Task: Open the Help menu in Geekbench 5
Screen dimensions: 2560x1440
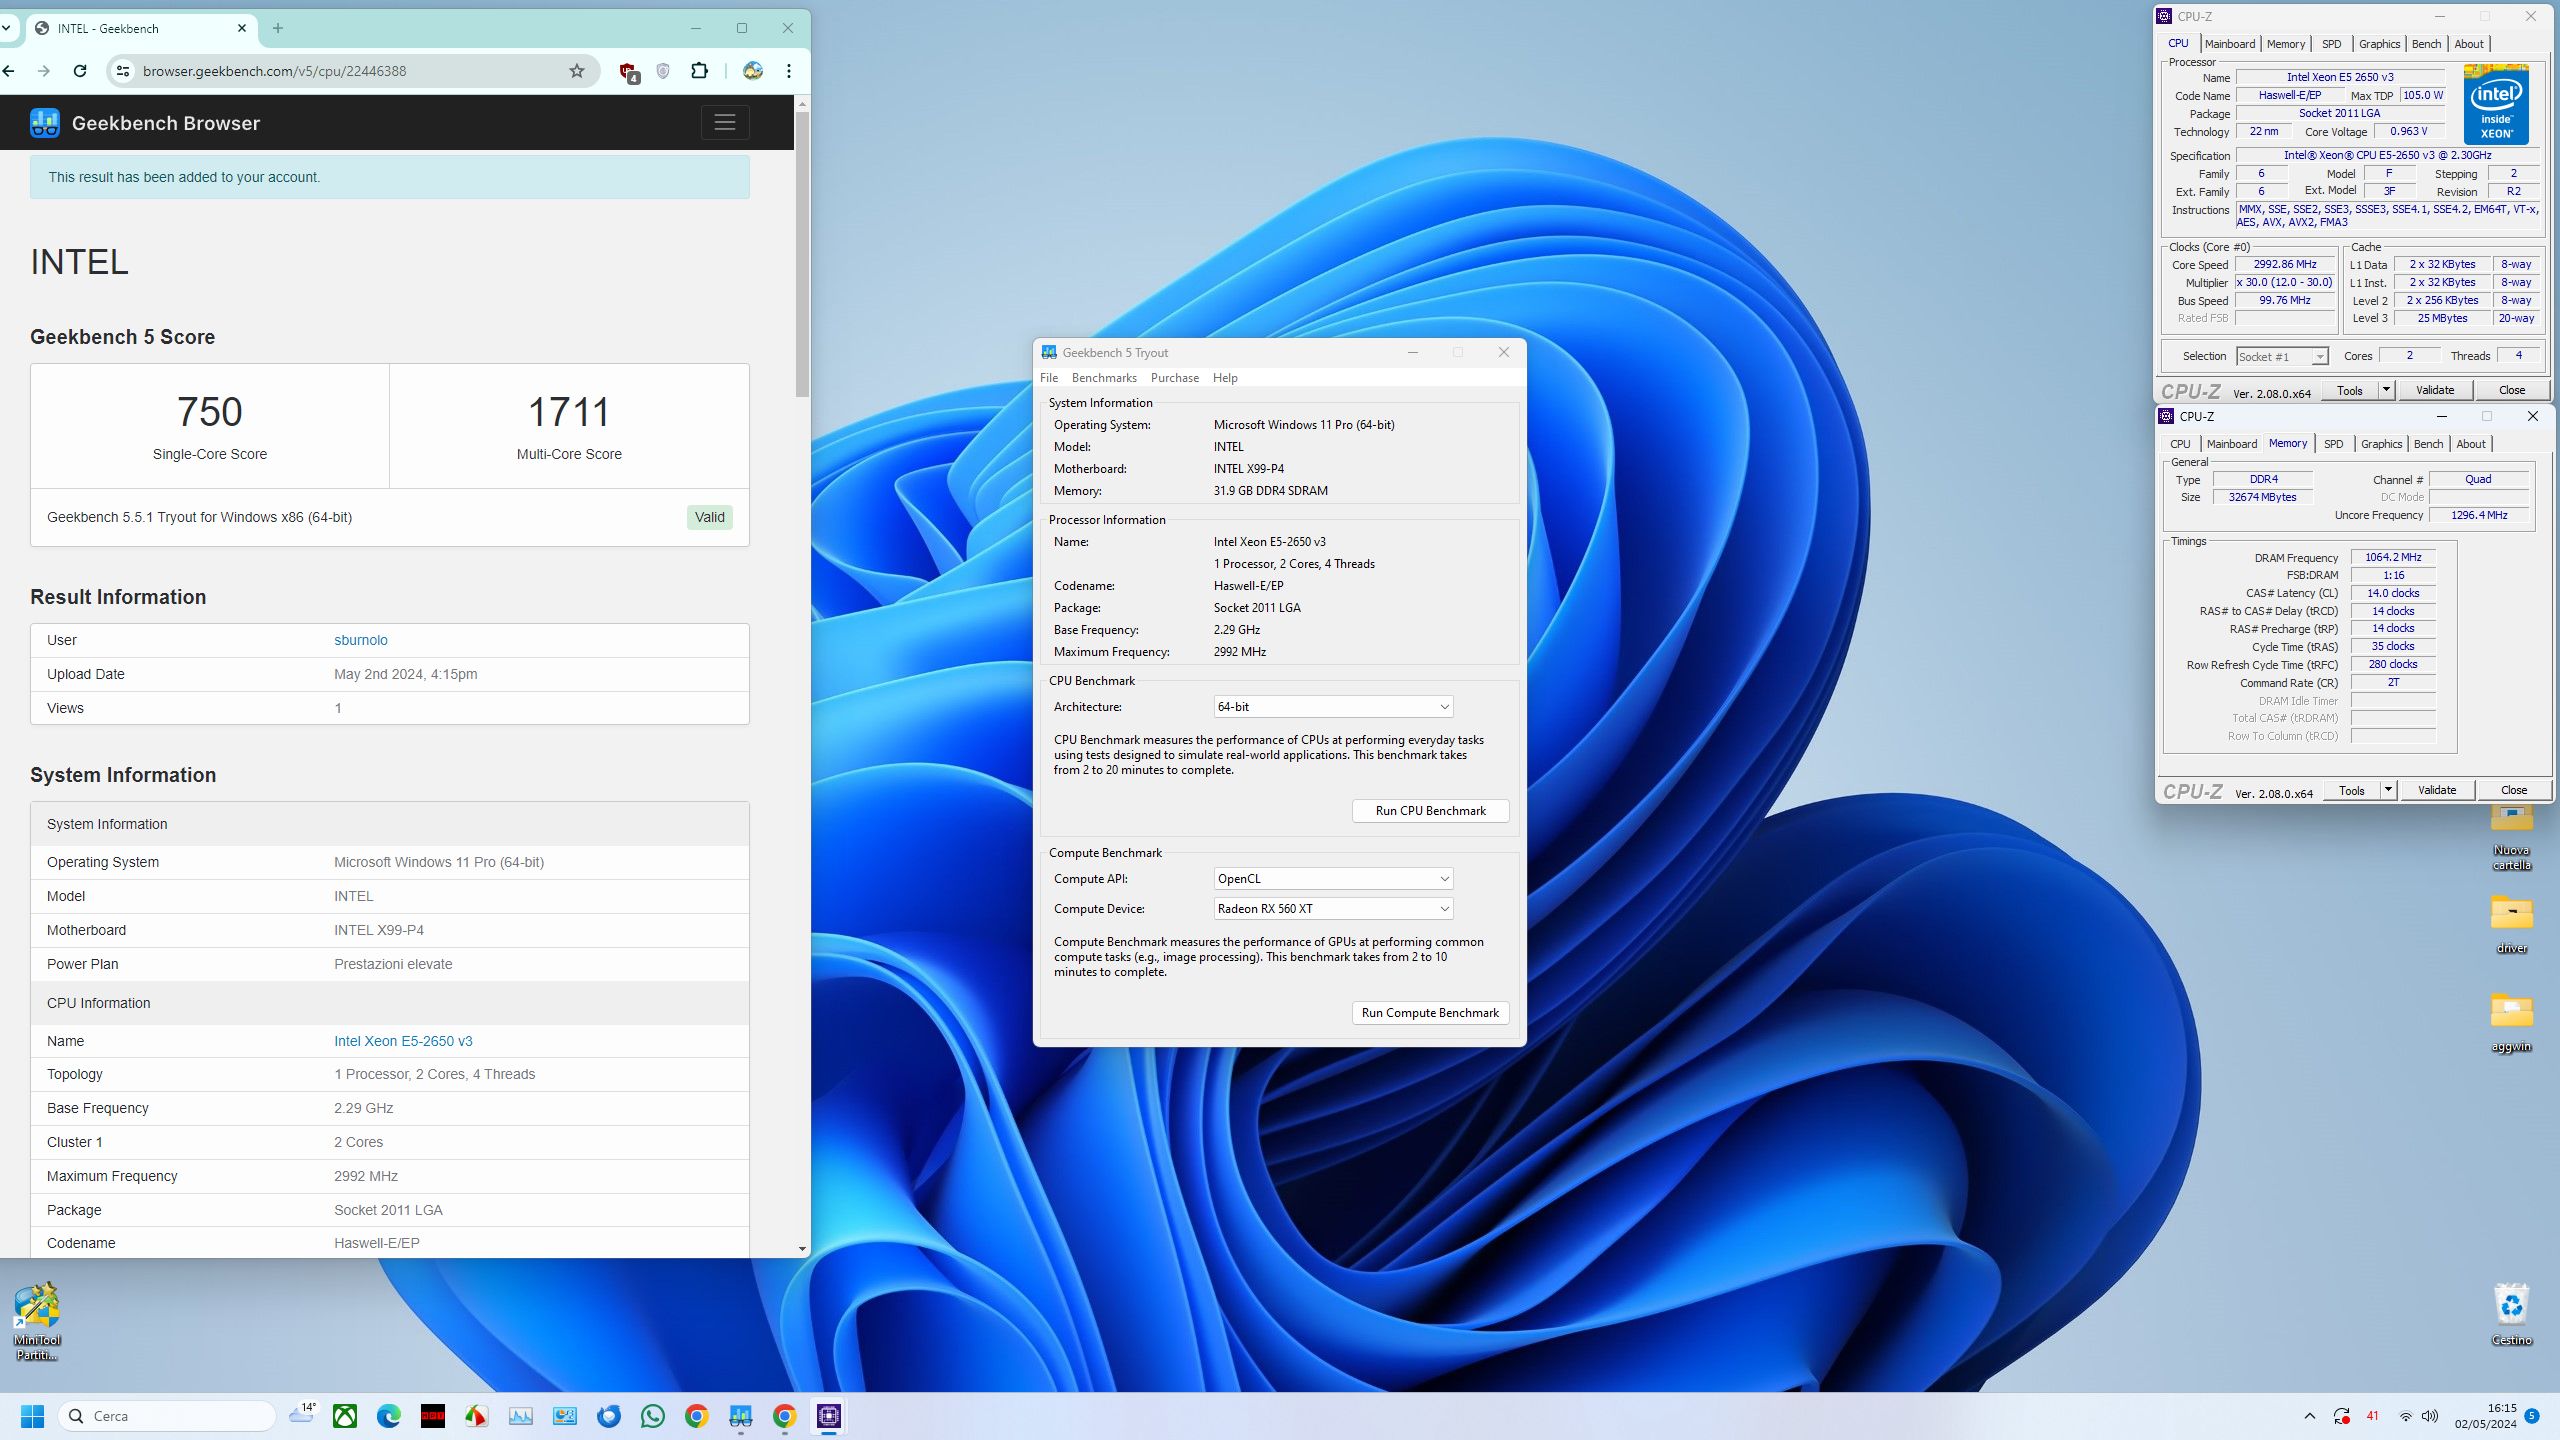Action: 1225,378
